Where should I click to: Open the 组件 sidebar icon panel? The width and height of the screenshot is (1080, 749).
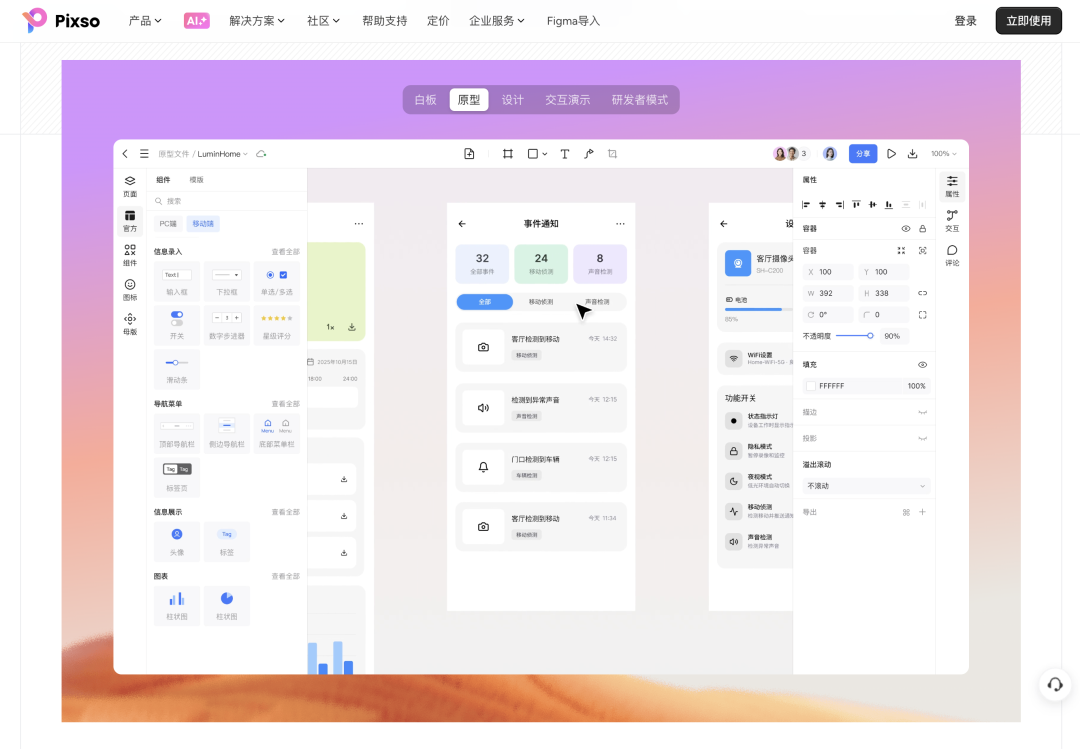pyautogui.click(x=129, y=255)
